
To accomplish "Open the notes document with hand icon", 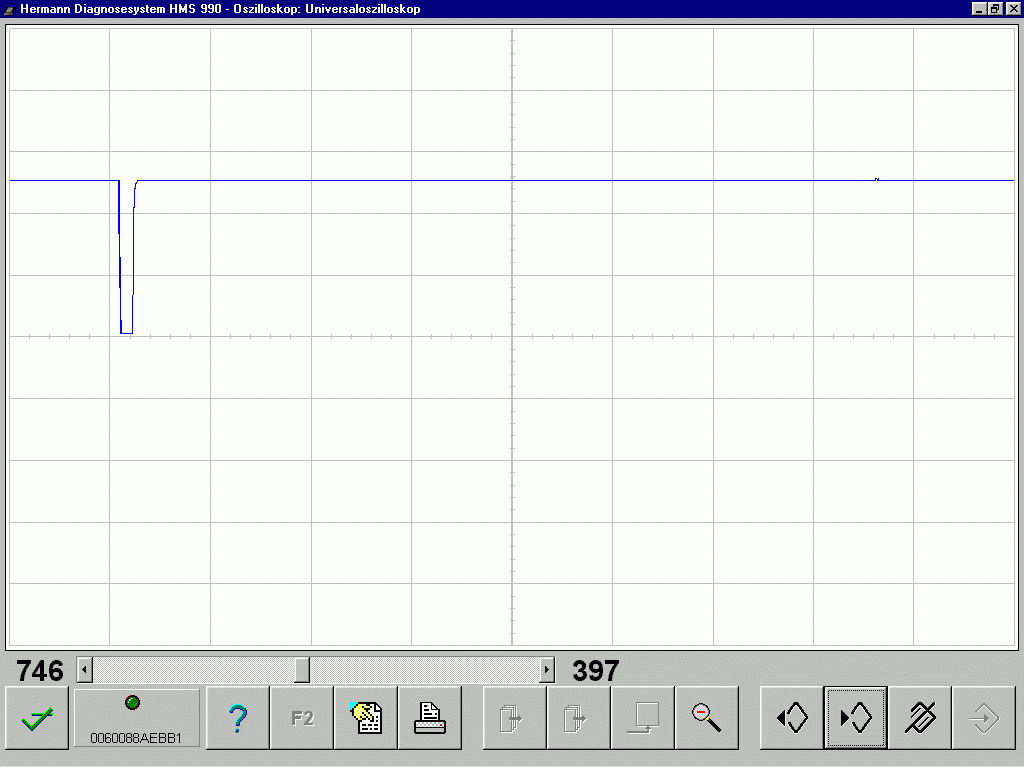I will coord(366,718).
